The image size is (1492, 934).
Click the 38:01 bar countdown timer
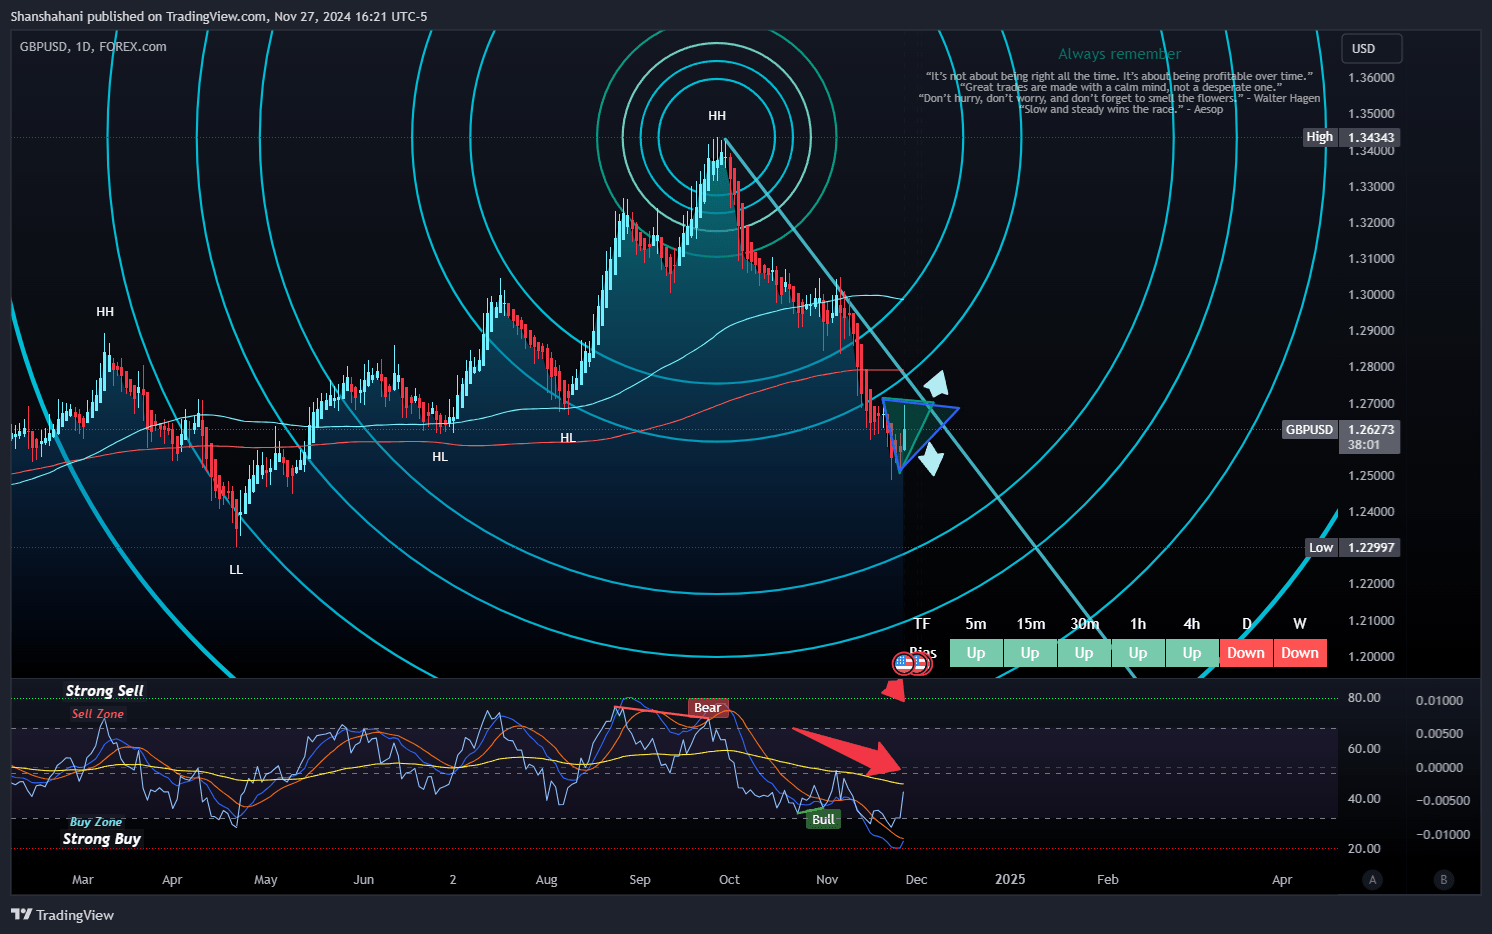(1364, 445)
